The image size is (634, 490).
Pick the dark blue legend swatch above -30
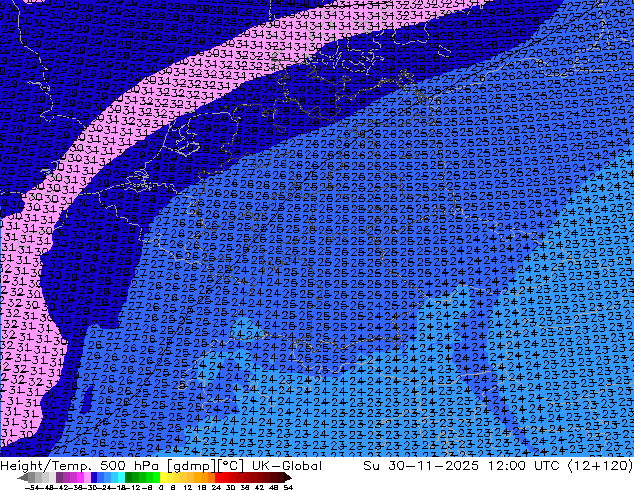(x=94, y=477)
